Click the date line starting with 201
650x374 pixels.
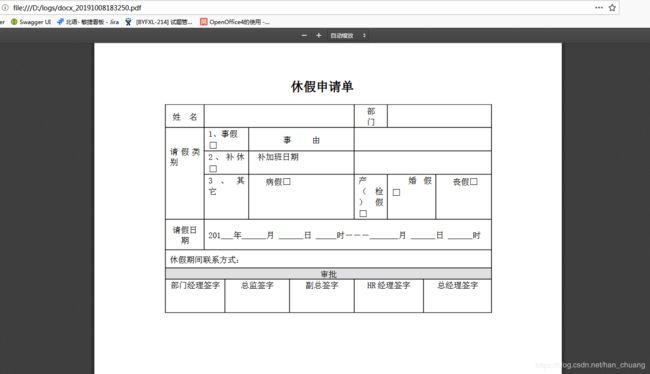pyautogui.click(x=344, y=236)
